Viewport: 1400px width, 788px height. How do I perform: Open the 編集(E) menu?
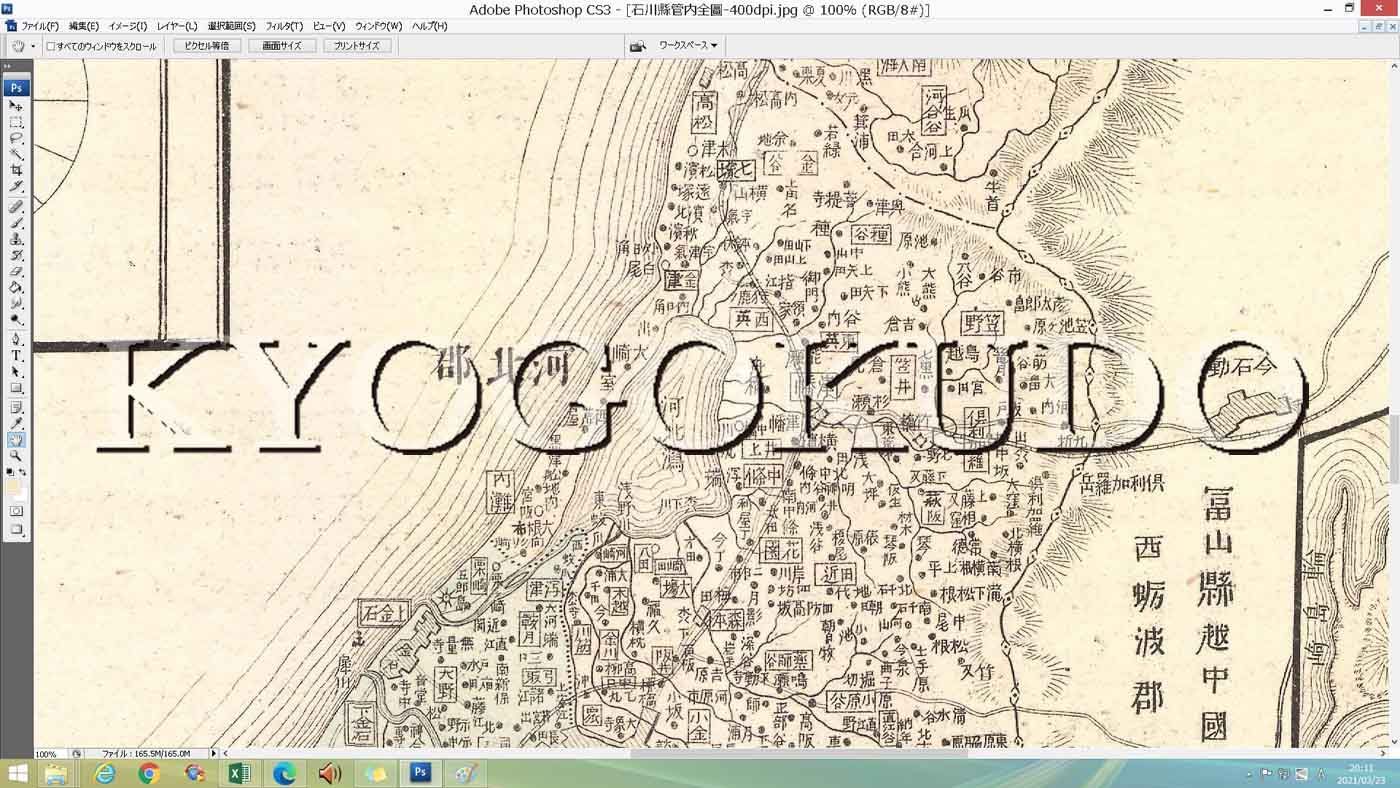tap(84, 26)
